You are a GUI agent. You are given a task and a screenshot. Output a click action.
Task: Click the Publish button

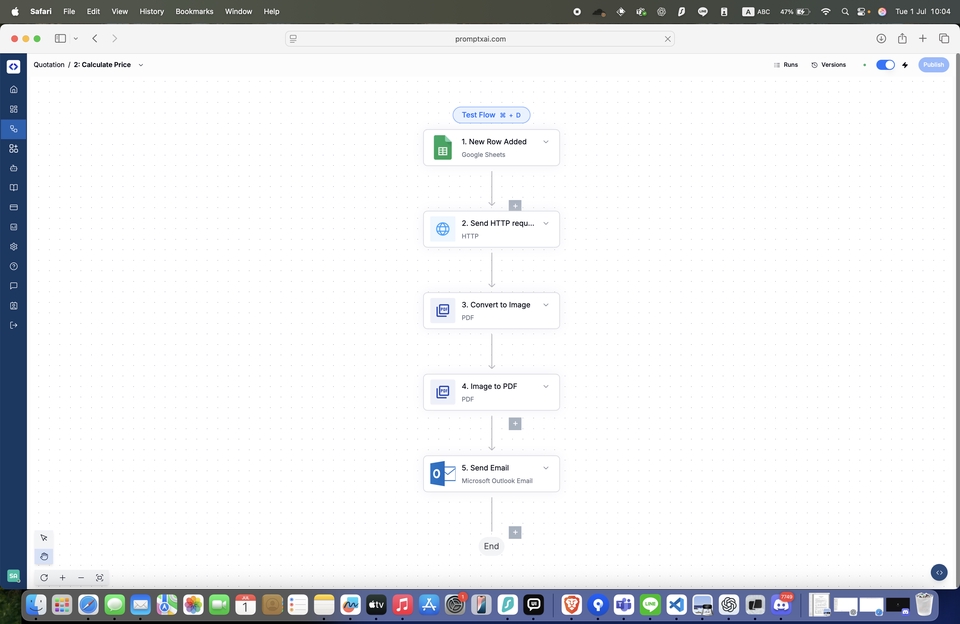pos(933,65)
